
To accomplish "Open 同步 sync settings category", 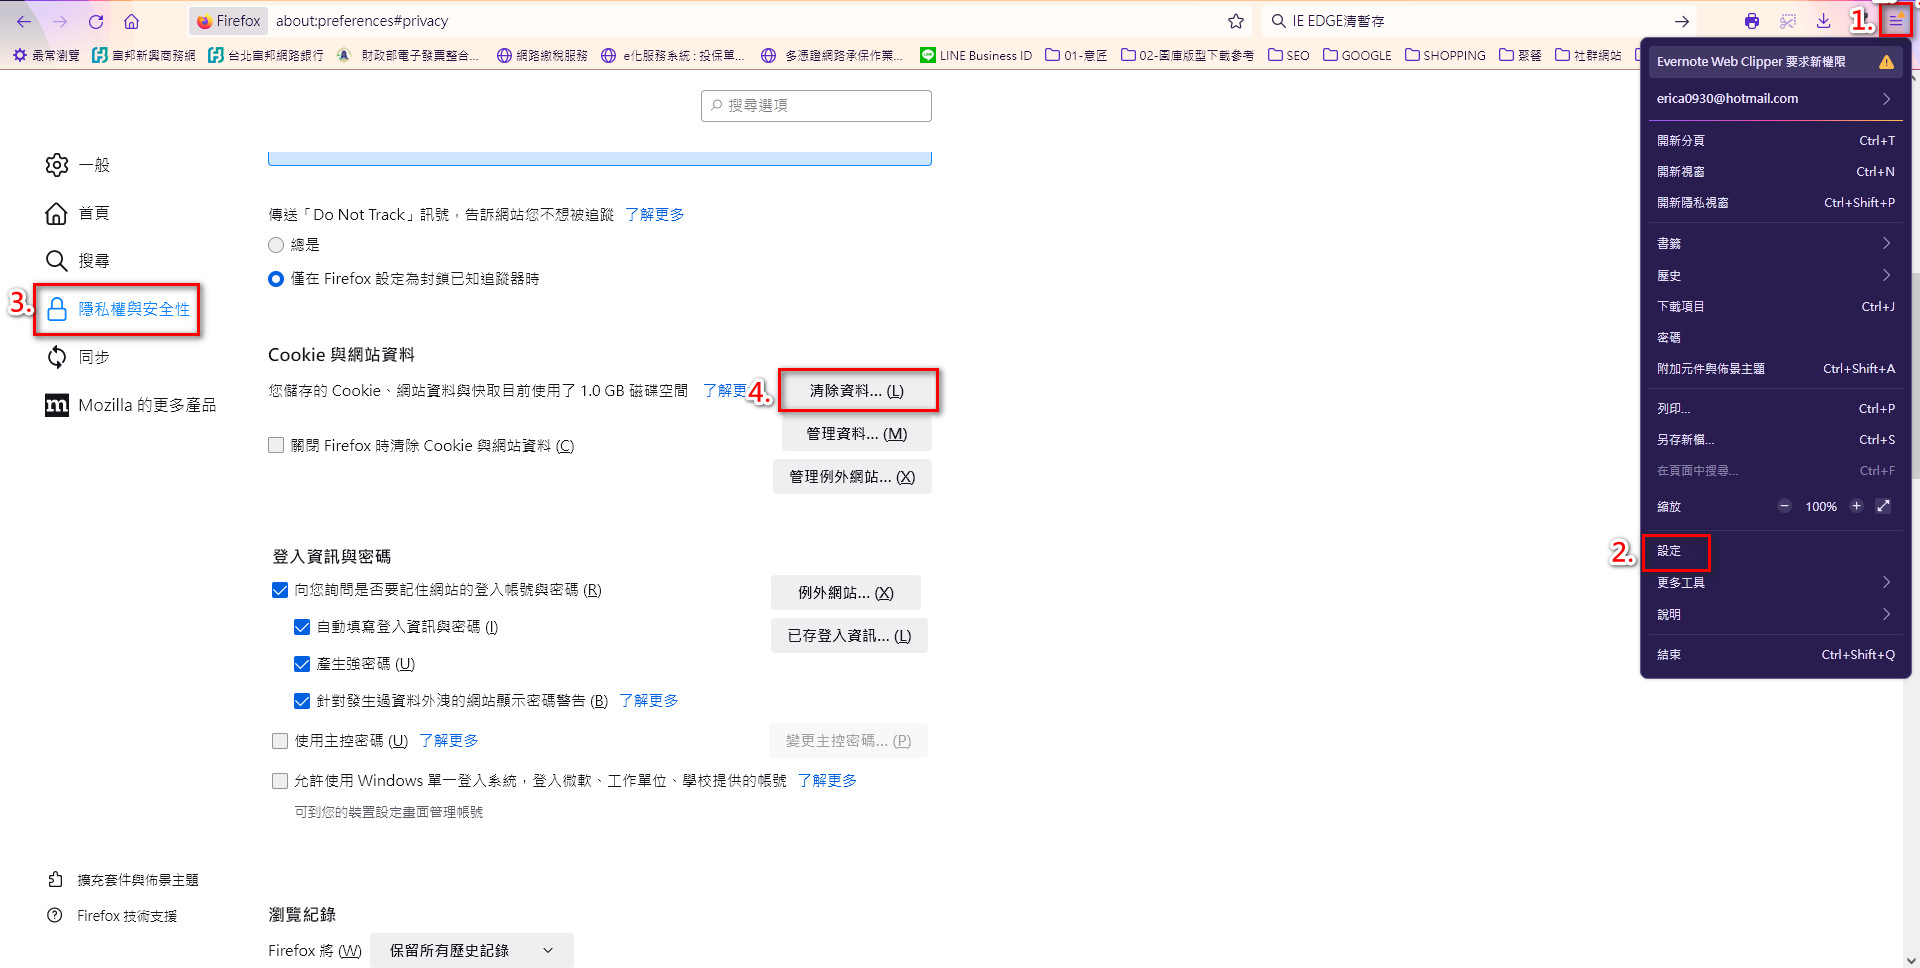I will (78, 357).
